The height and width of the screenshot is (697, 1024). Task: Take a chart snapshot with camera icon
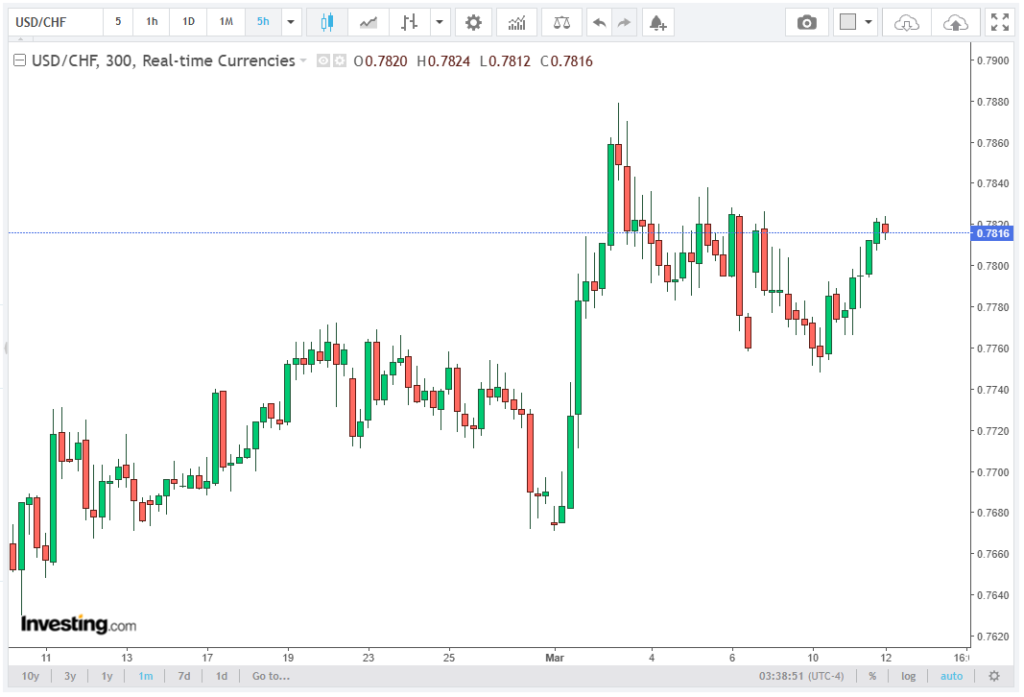tap(806, 22)
